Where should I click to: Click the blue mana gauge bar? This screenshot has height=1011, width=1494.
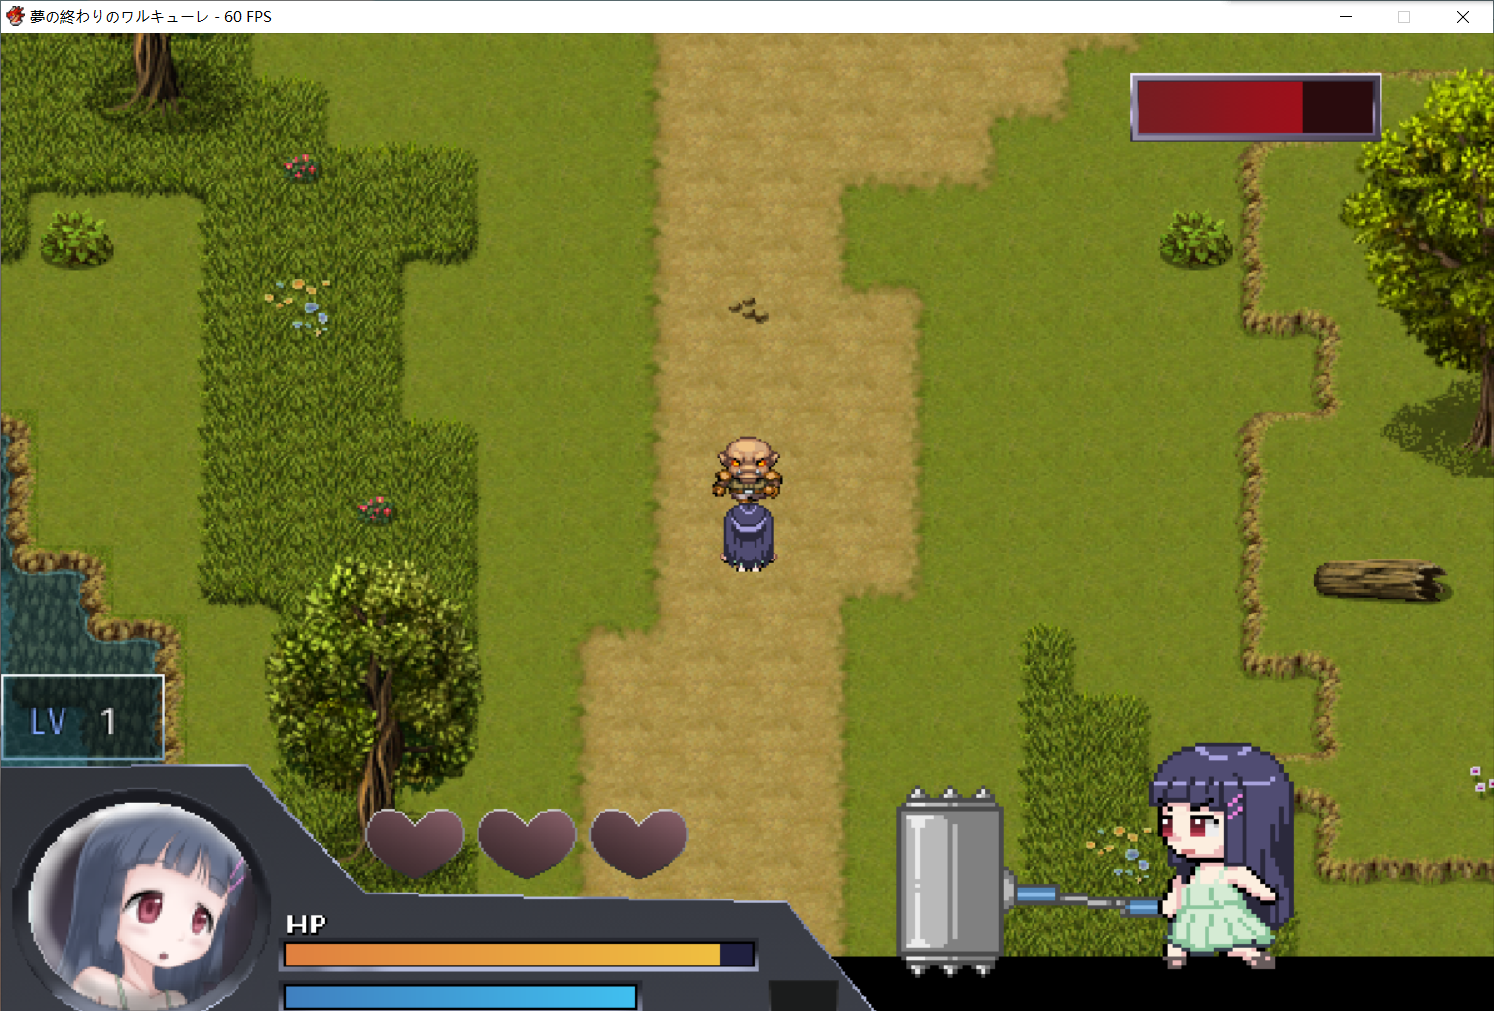tap(461, 997)
